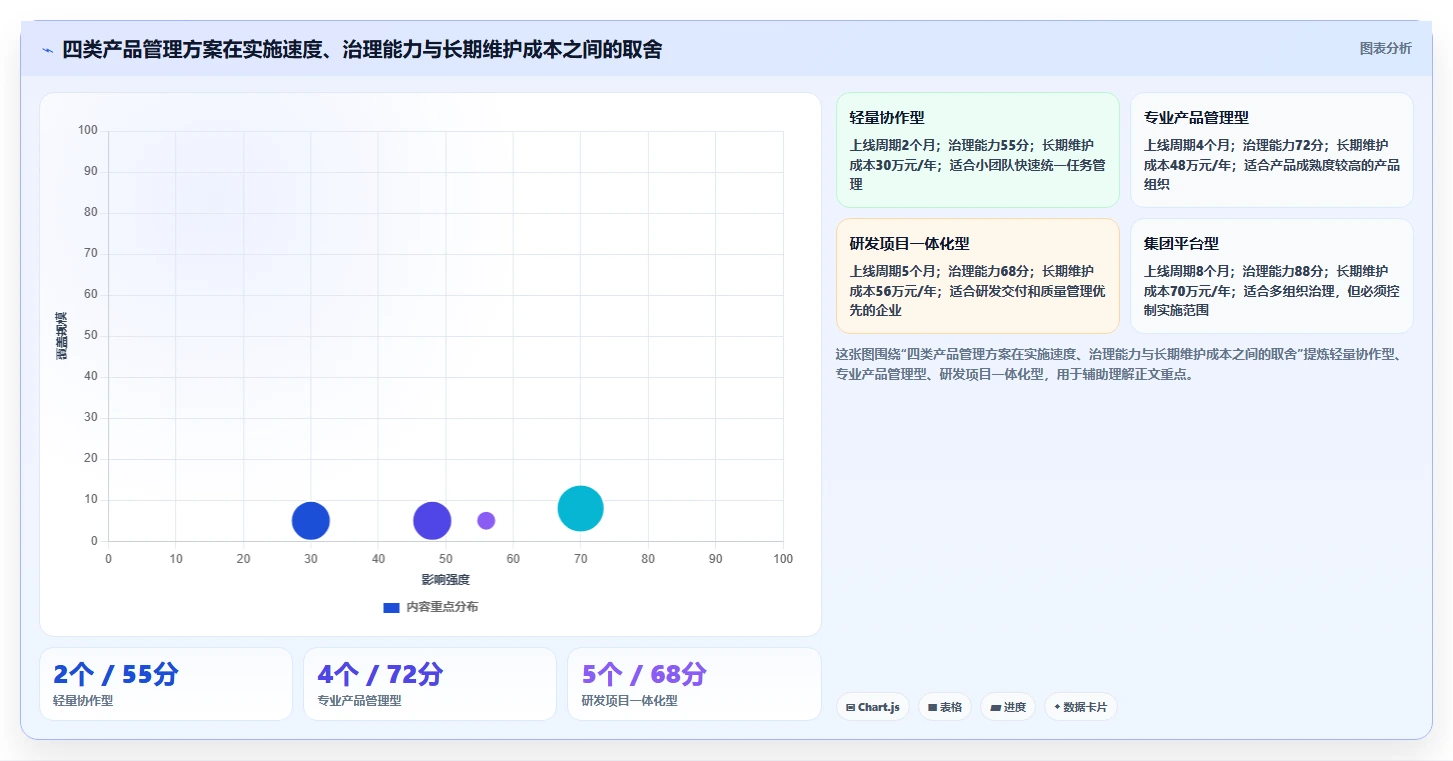The width and height of the screenshot is (1453, 761).
Task: Click the 2个 / 55分 stat card
Action: pos(166,684)
